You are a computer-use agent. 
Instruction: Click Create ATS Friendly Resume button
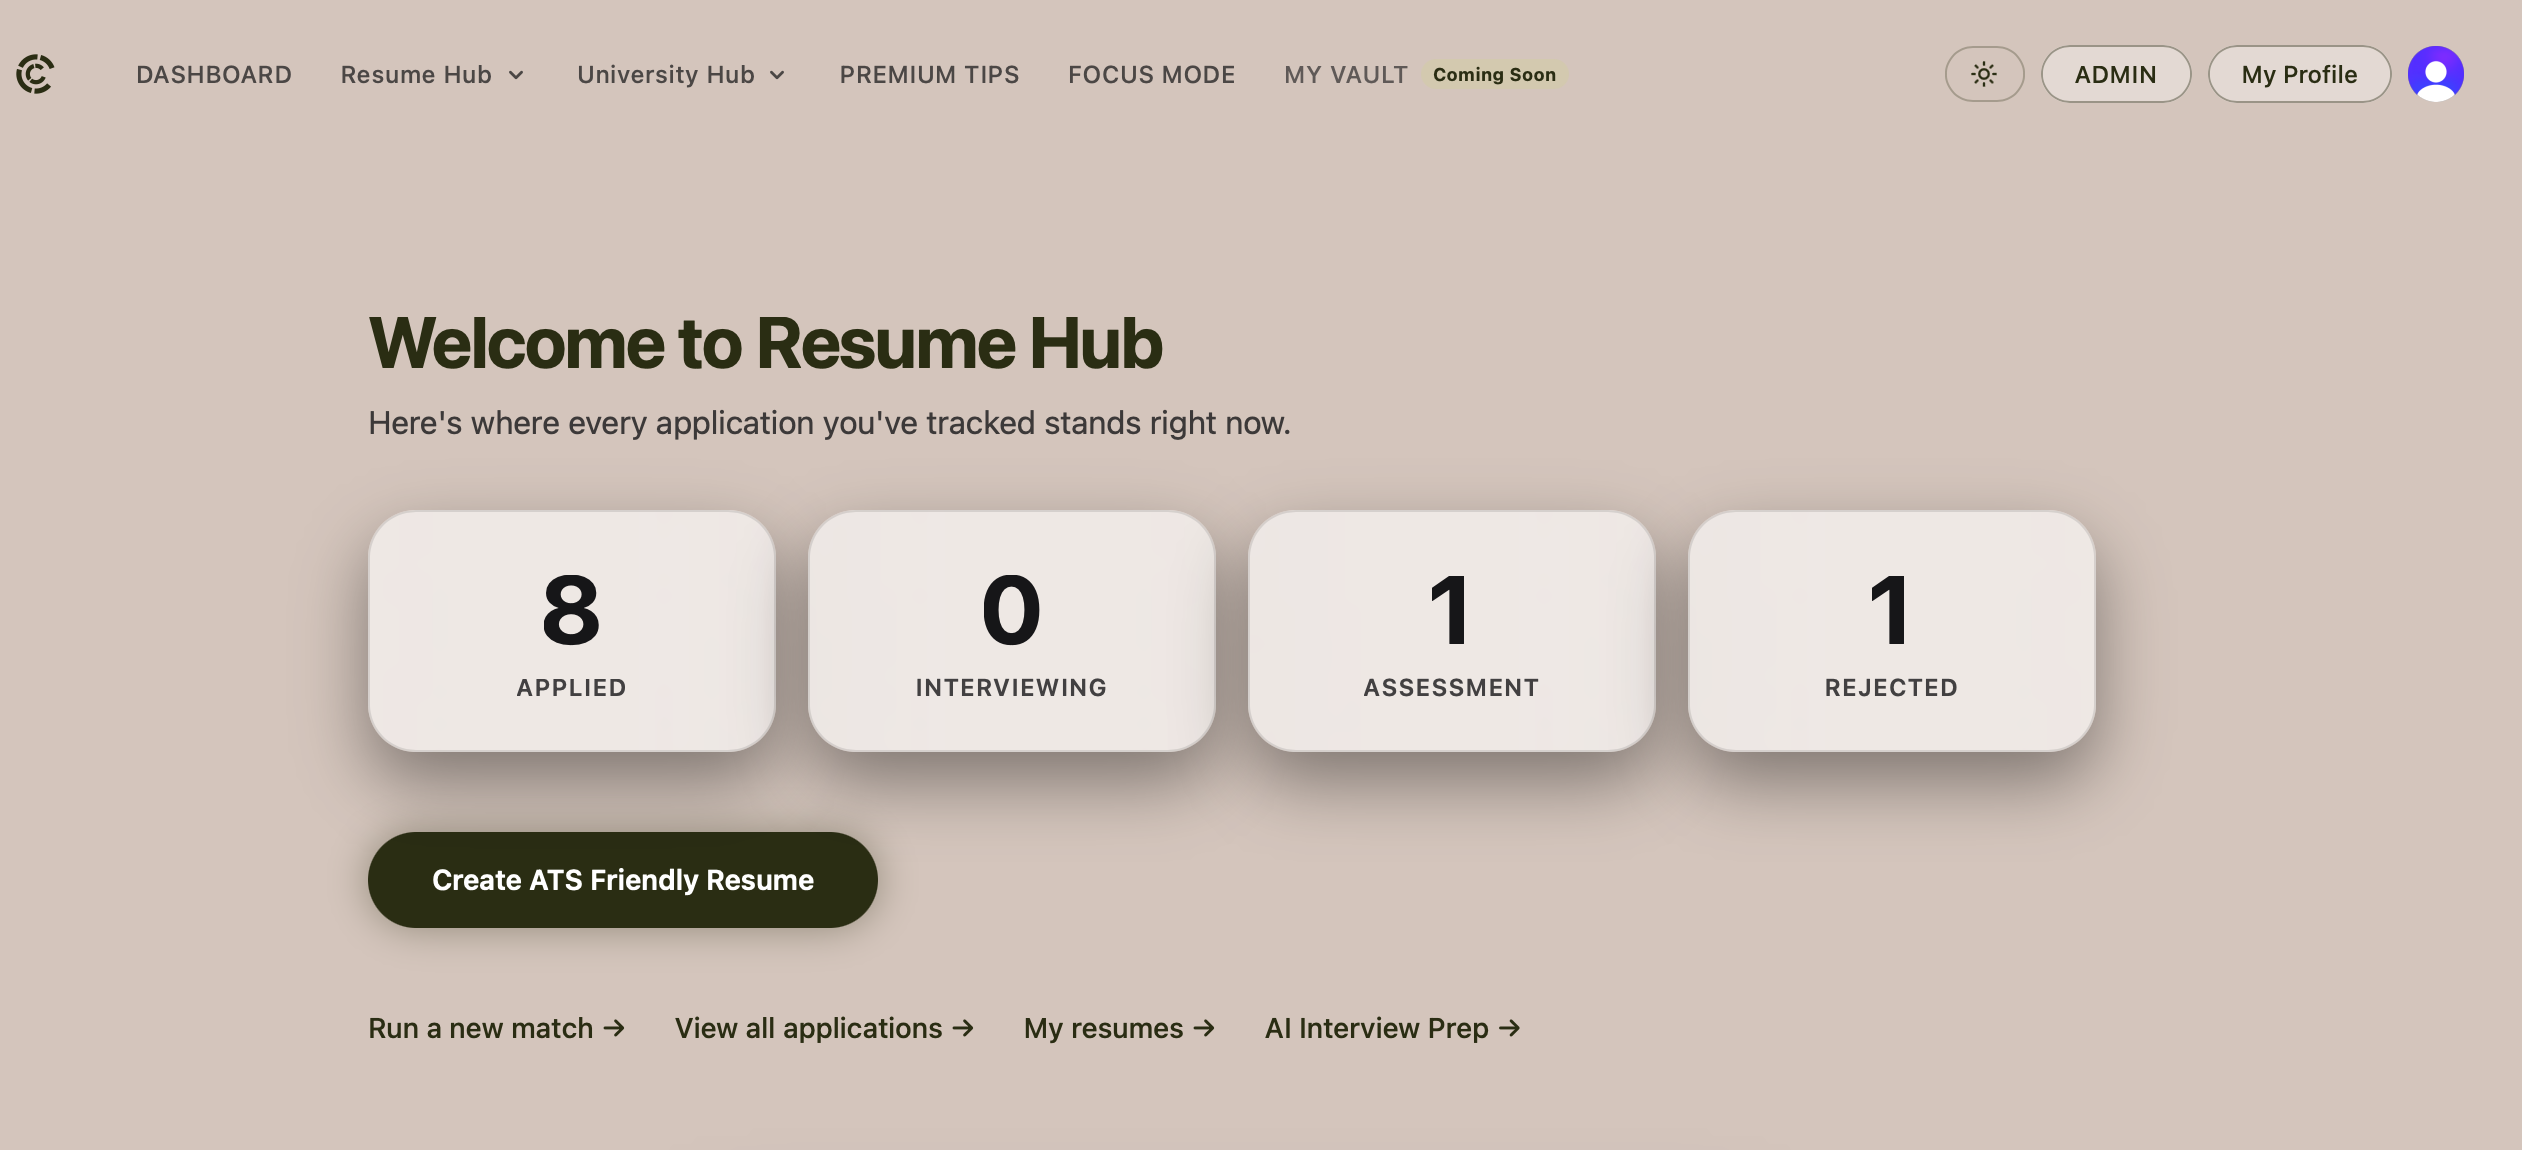[622, 880]
